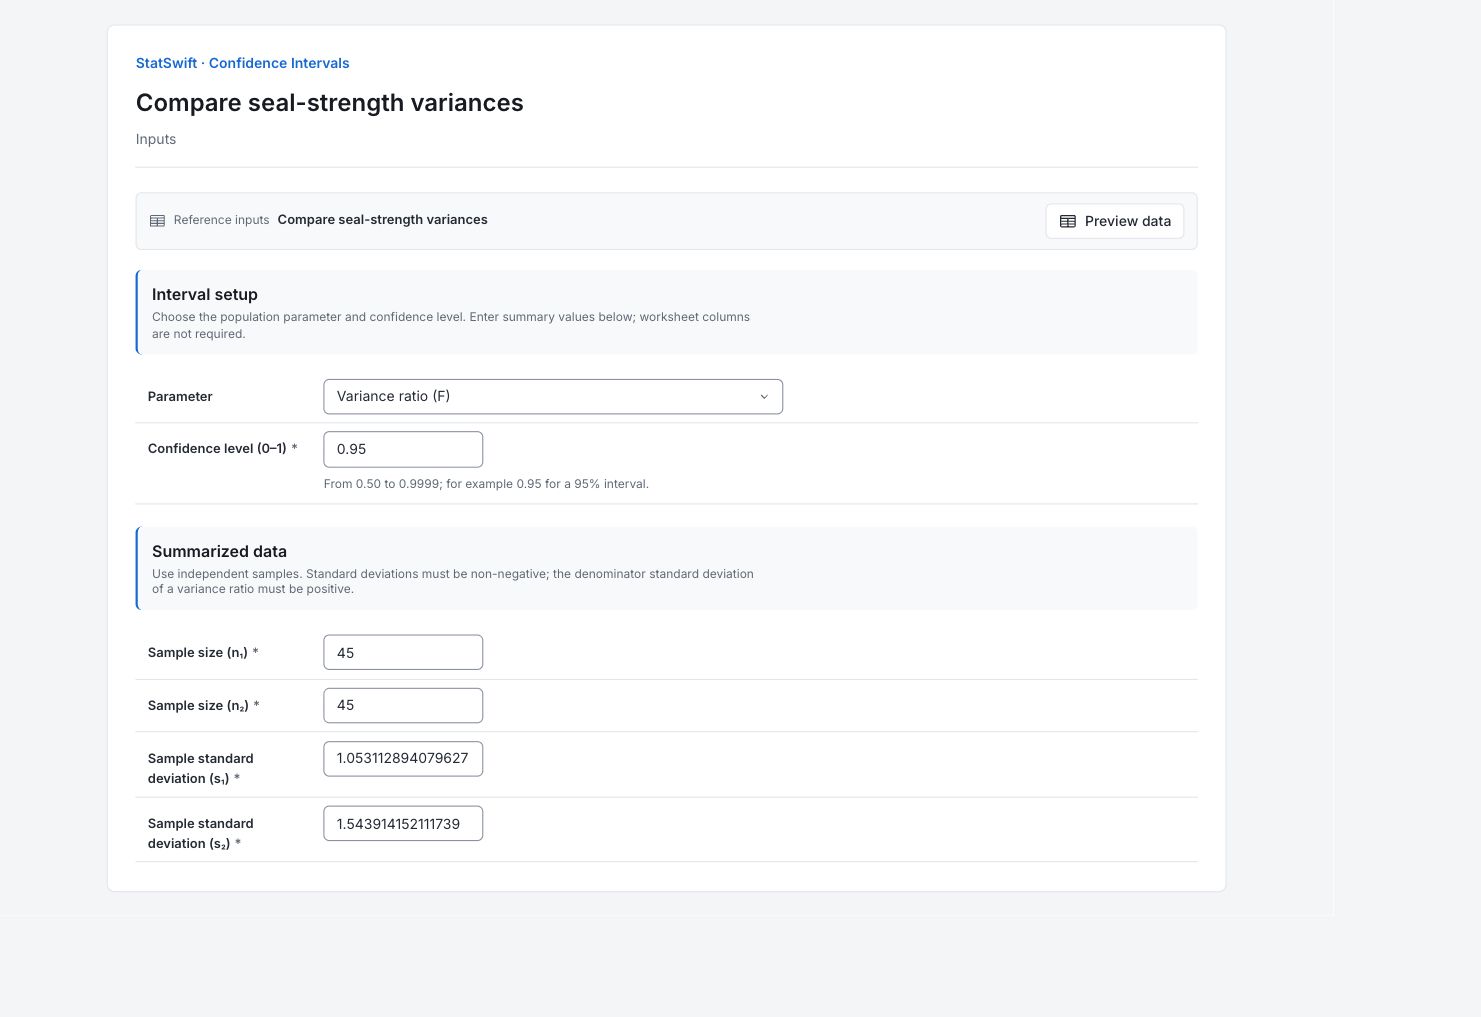
Task: Open the Preview data button
Action: [x=1115, y=221]
